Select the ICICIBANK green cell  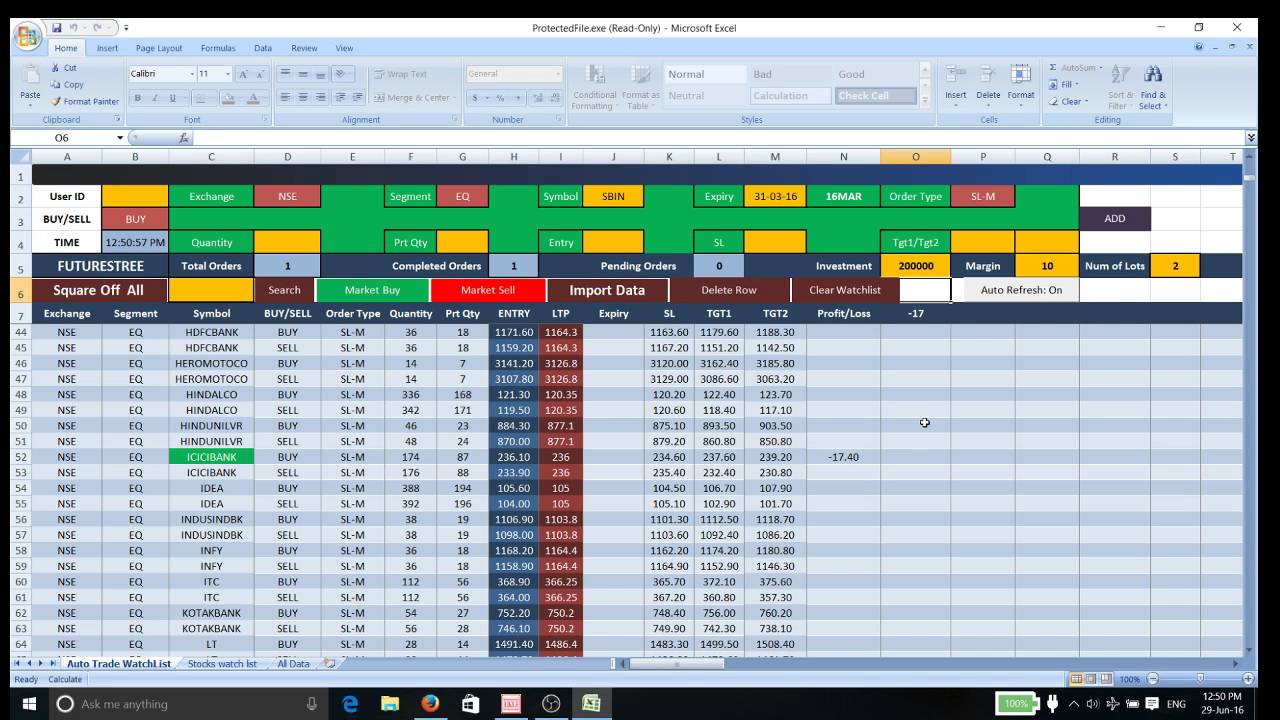pyautogui.click(x=211, y=457)
